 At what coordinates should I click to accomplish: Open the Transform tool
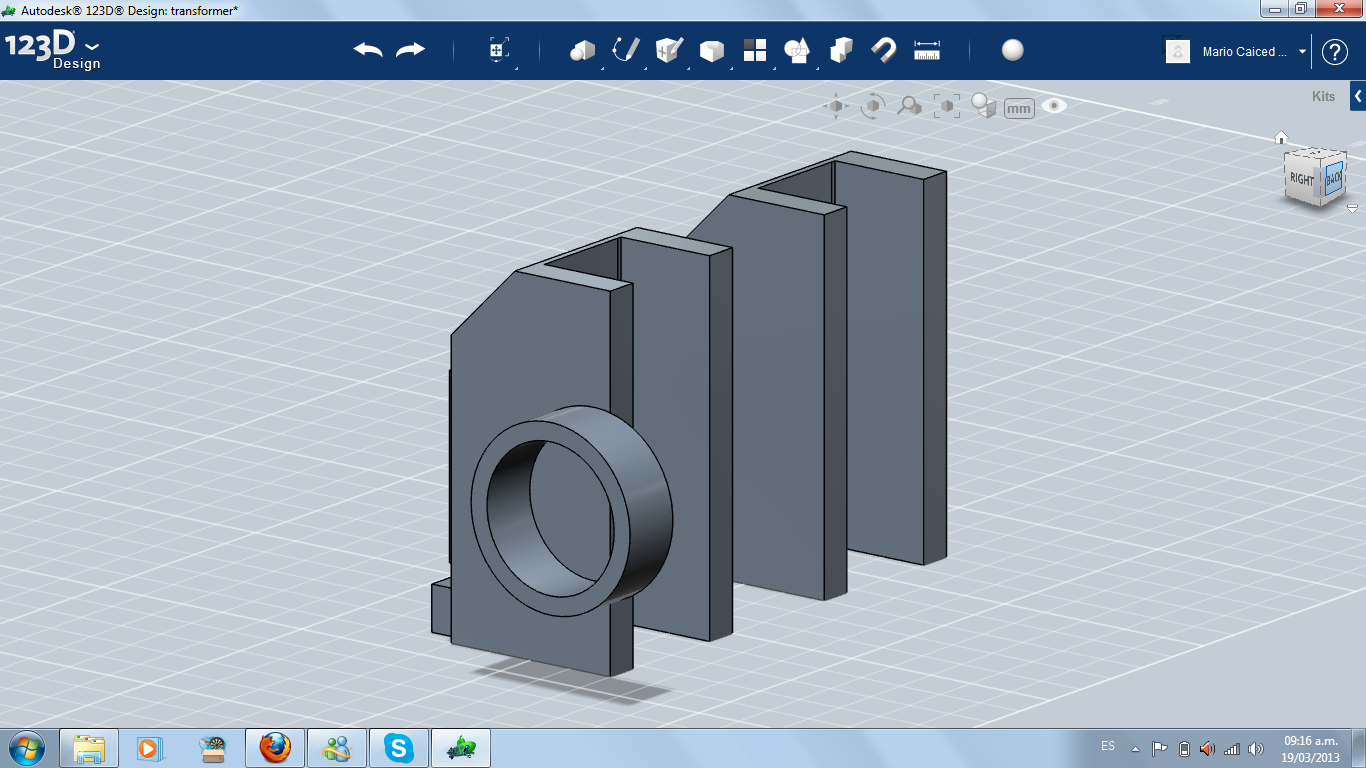coord(499,50)
